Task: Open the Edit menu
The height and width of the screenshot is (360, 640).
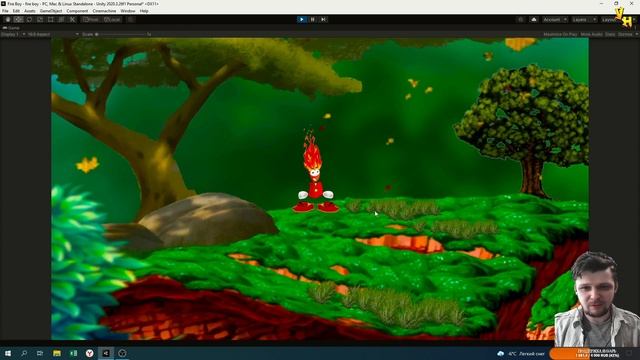Action: [x=16, y=11]
